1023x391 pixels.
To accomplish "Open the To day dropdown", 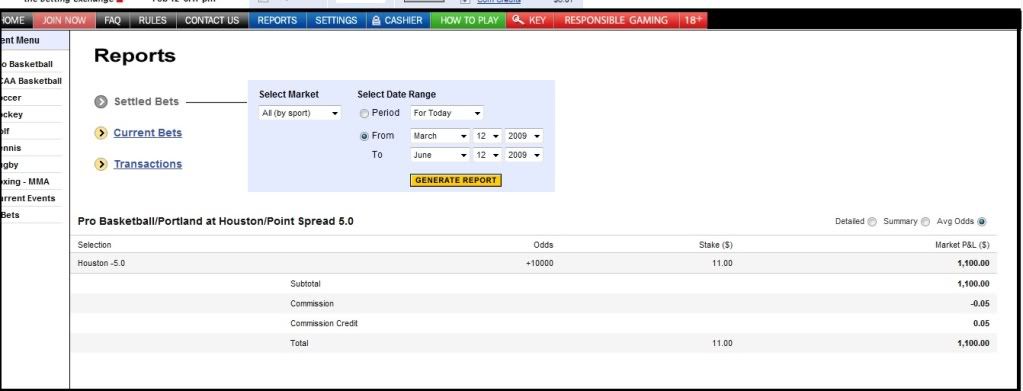I will click(x=487, y=155).
